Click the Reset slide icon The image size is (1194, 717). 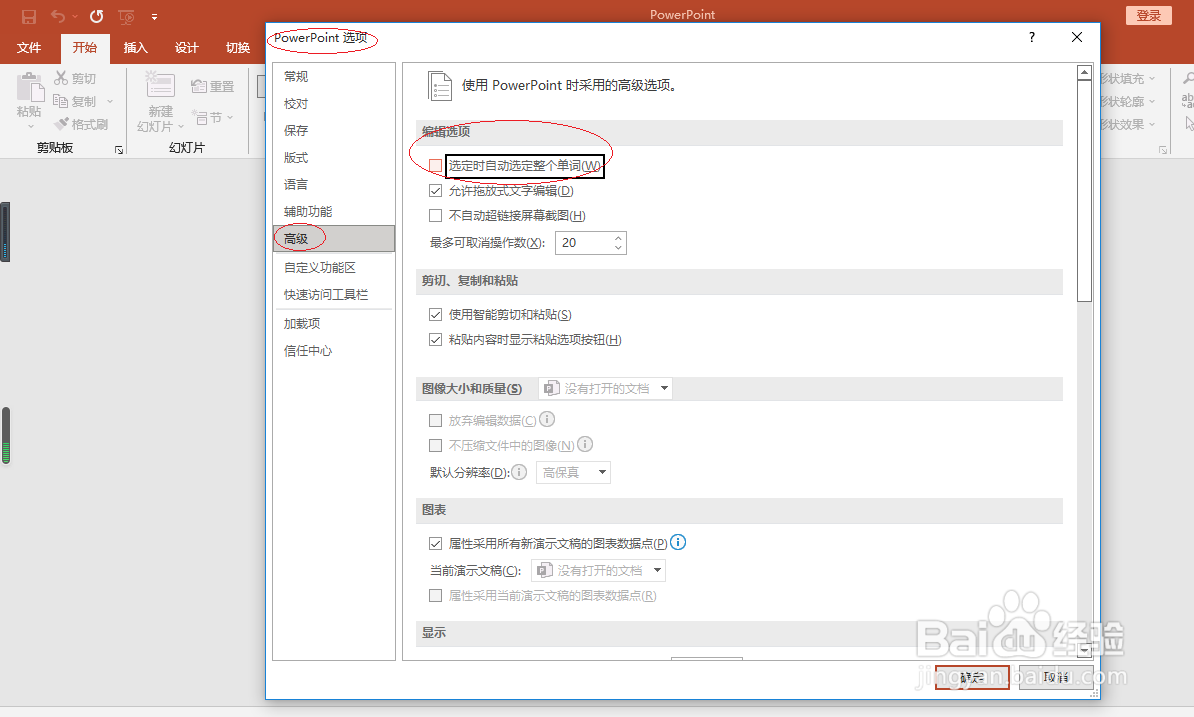tap(198, 86)
